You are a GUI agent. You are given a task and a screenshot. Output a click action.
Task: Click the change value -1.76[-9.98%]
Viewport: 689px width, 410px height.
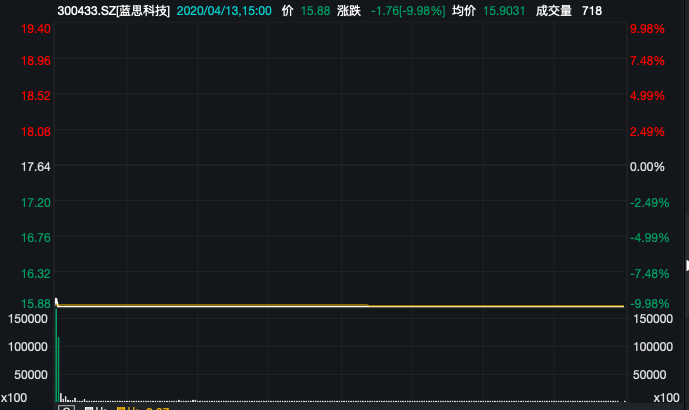(408, 11)
